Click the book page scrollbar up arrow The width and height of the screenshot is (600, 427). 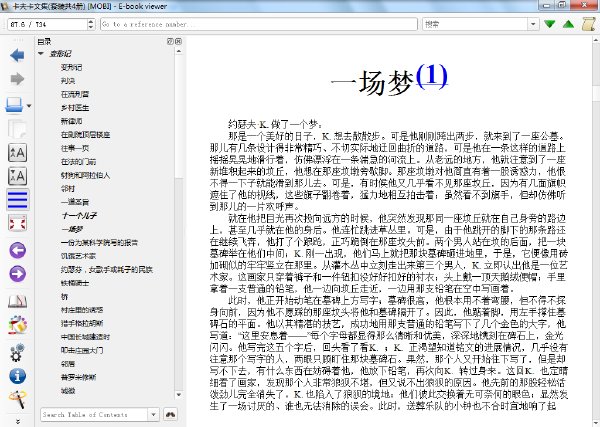click(x=596, y=40)
